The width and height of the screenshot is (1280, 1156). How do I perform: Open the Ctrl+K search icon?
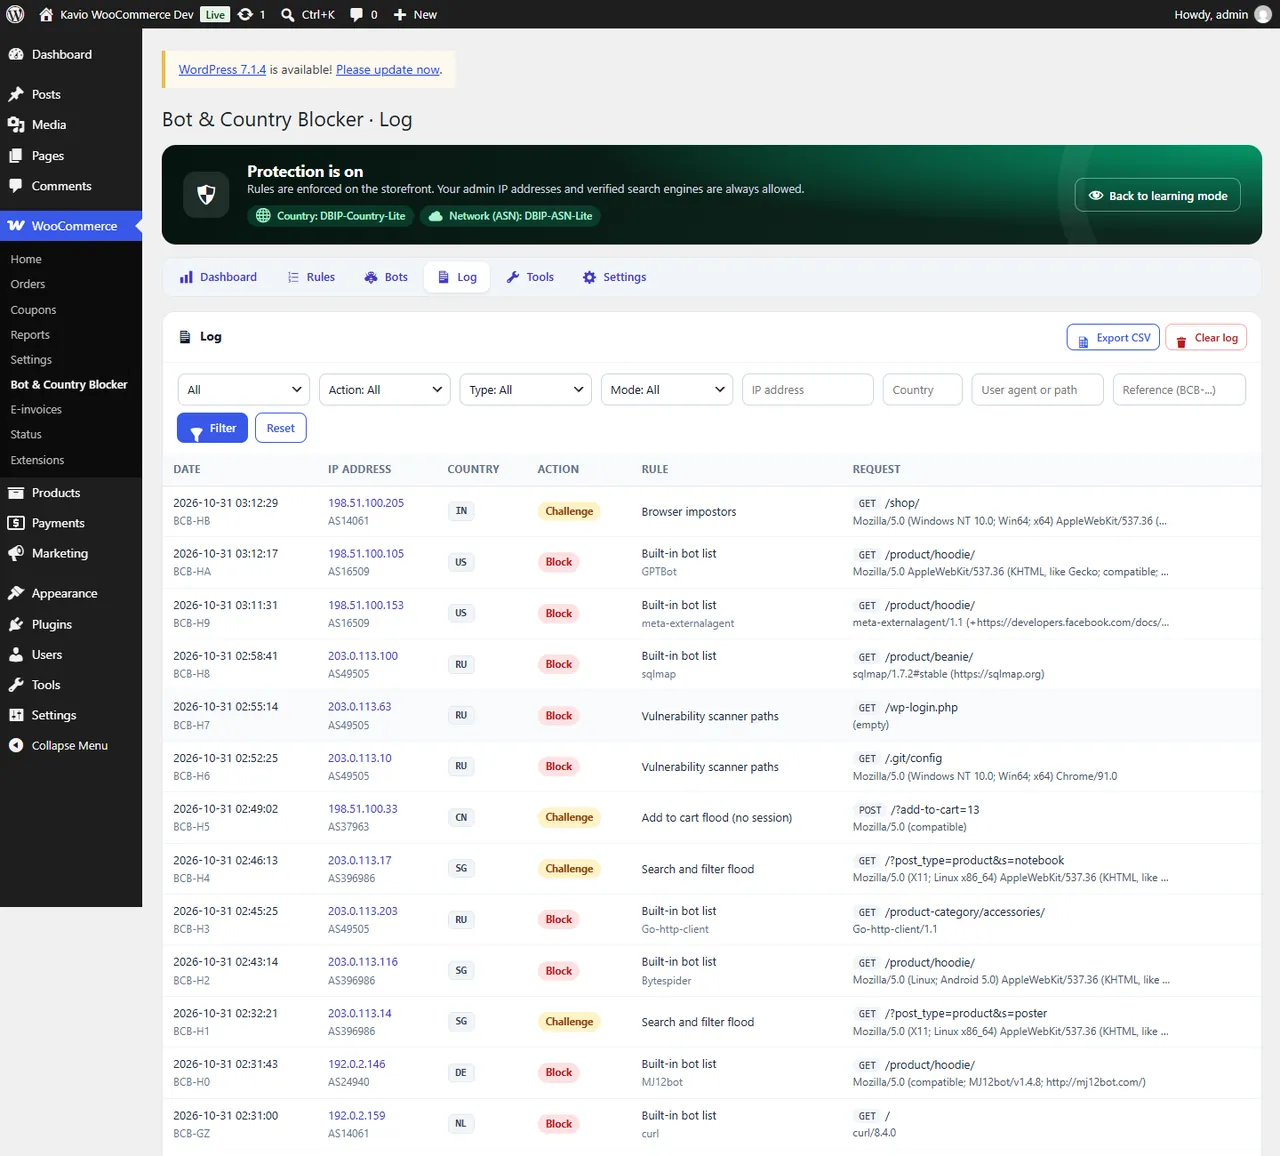[287, 14]
